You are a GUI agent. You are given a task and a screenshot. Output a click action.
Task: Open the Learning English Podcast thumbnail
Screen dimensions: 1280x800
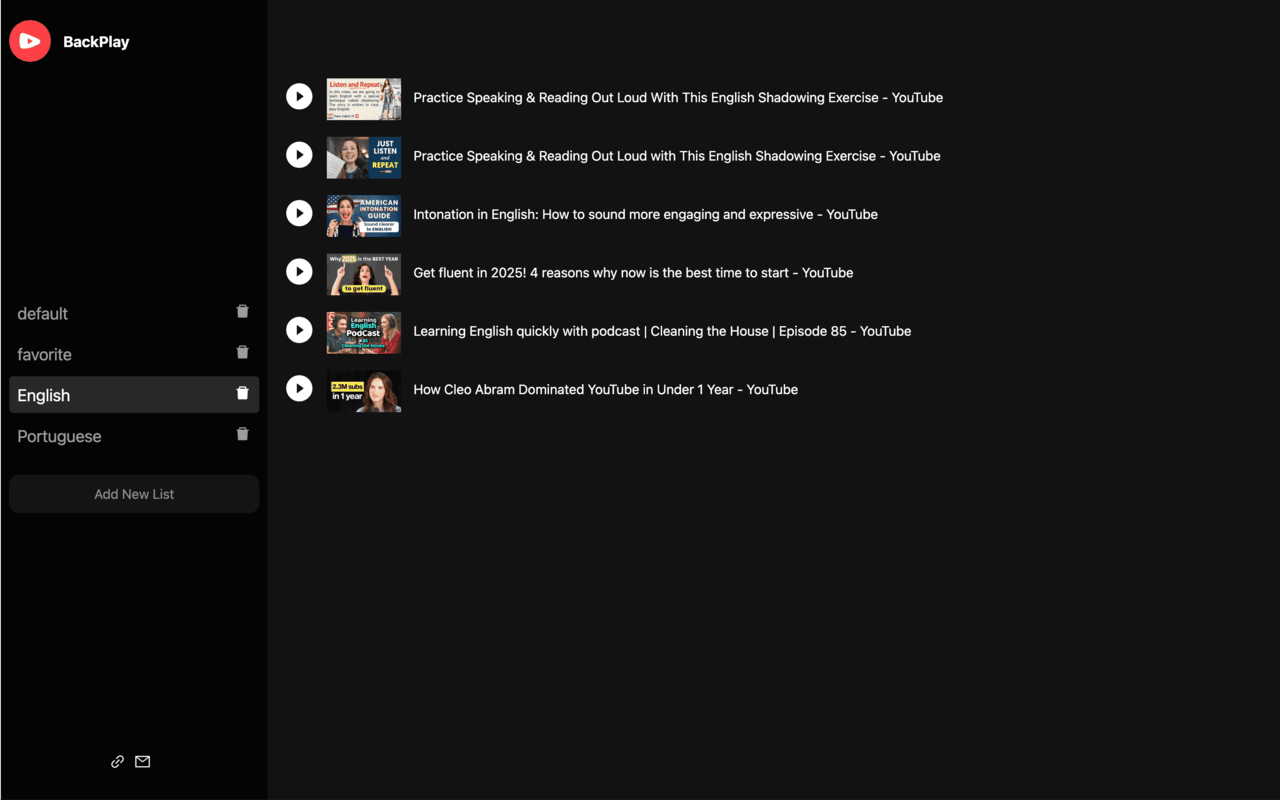pyautogui.click(x=364, y=333)
